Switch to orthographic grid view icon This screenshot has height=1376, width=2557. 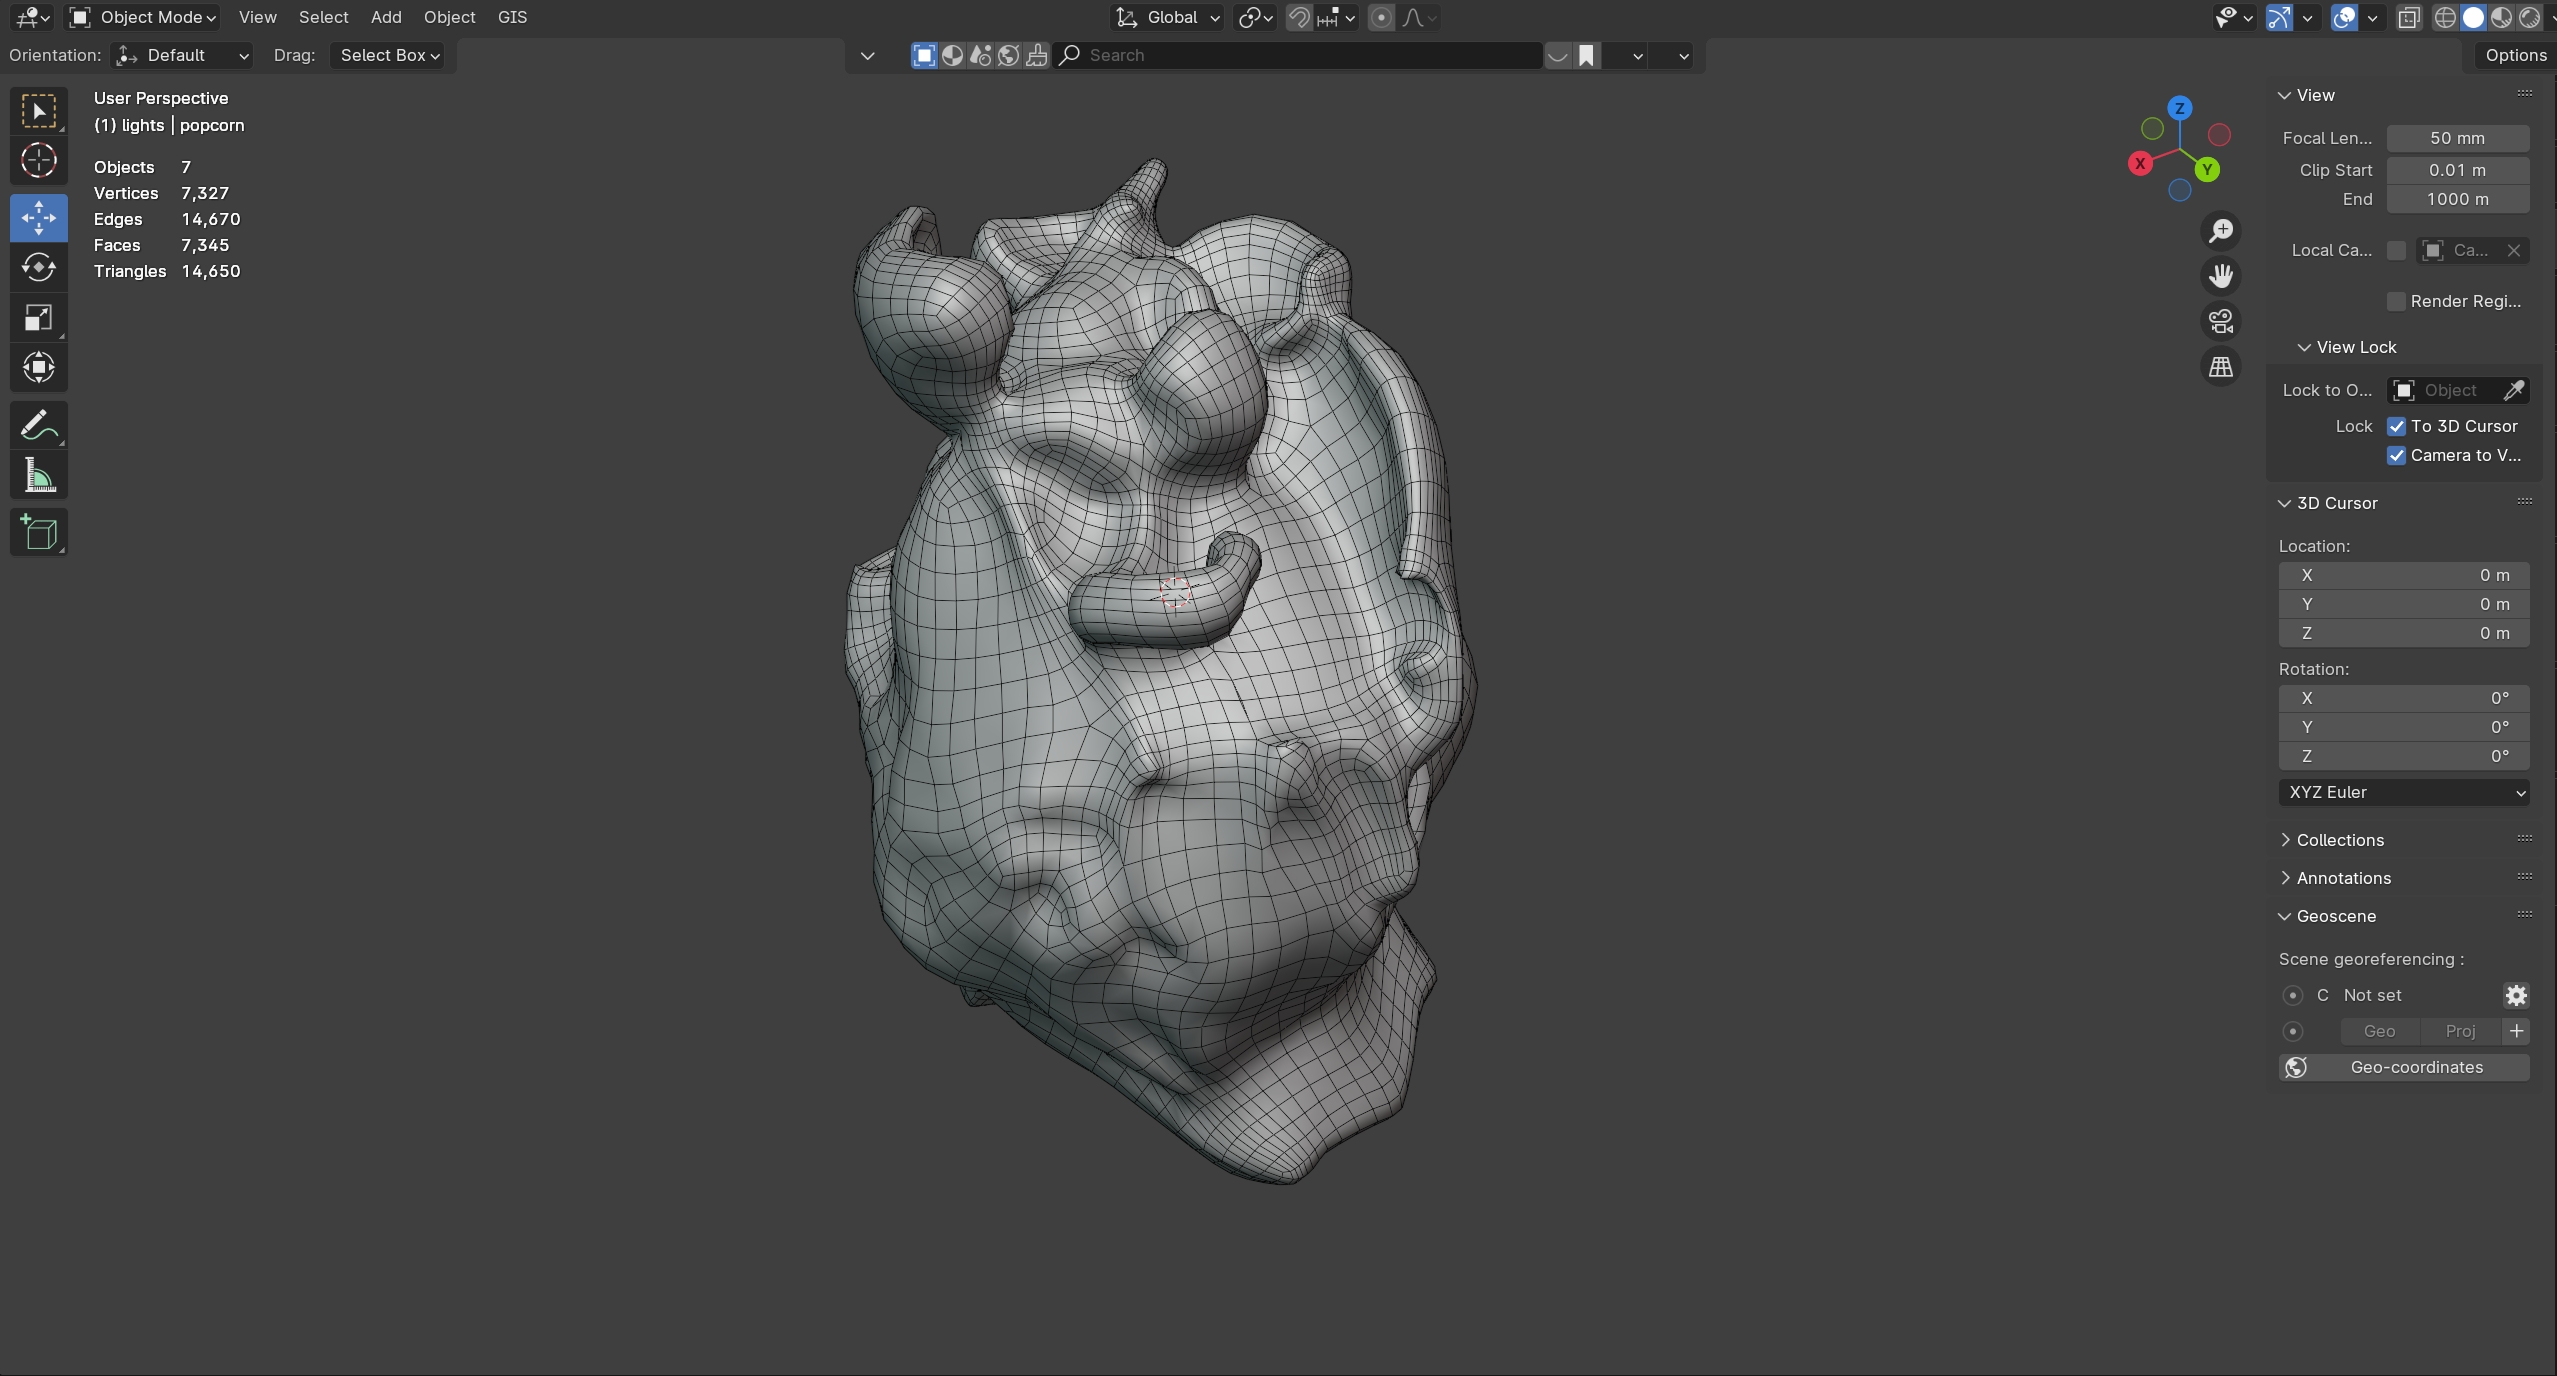pos(2220,367)
